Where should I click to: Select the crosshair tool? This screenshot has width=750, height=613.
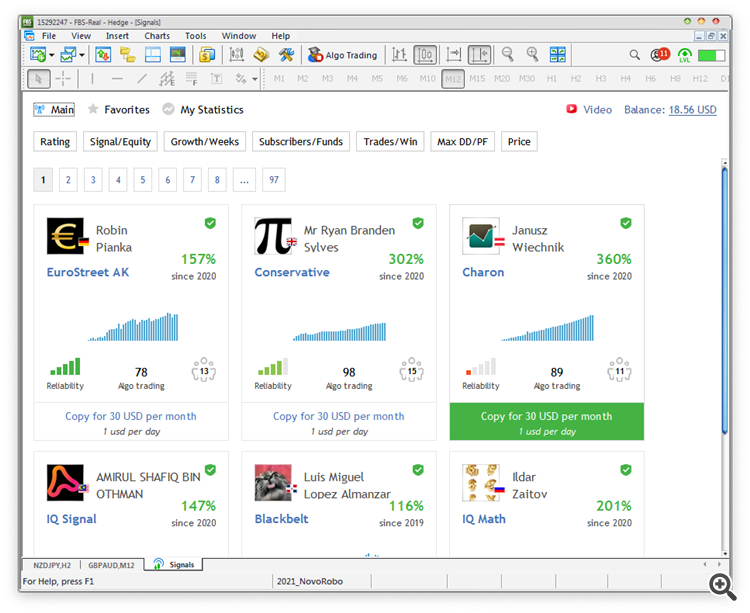click(63, 79)
